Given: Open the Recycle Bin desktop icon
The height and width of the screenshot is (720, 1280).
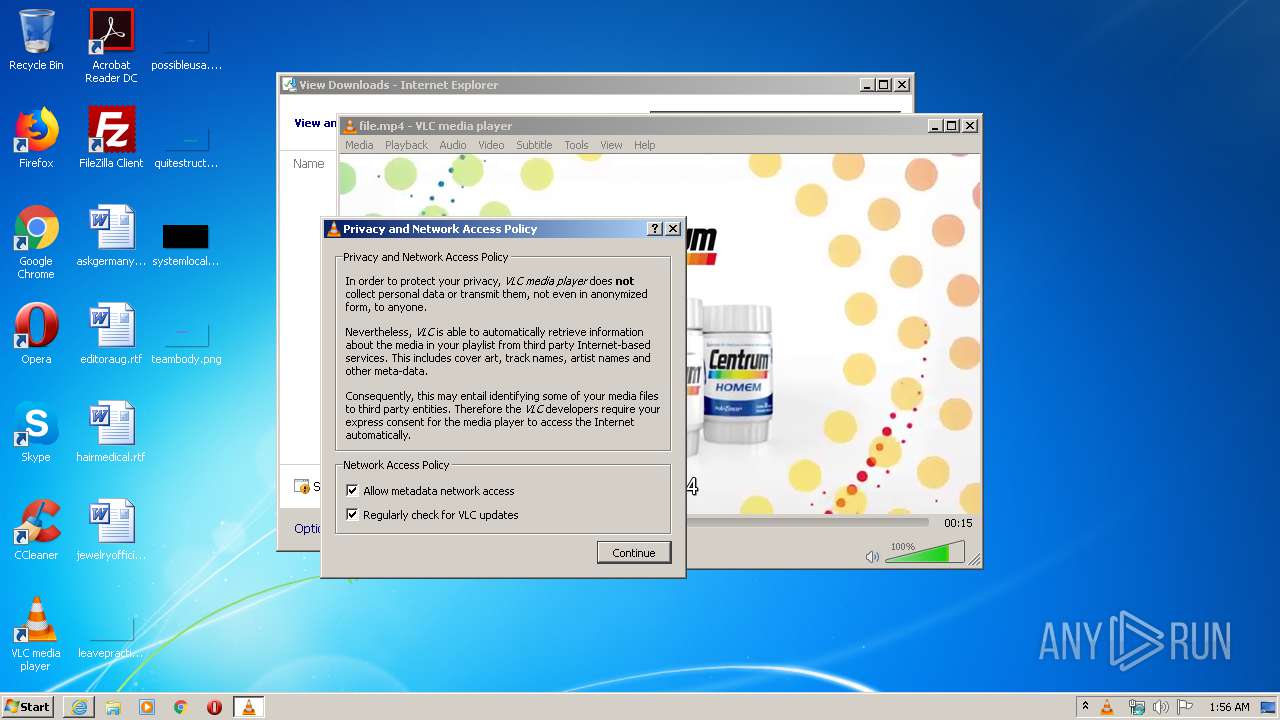Looking at the screenshot, I should [x=36, y=40].
